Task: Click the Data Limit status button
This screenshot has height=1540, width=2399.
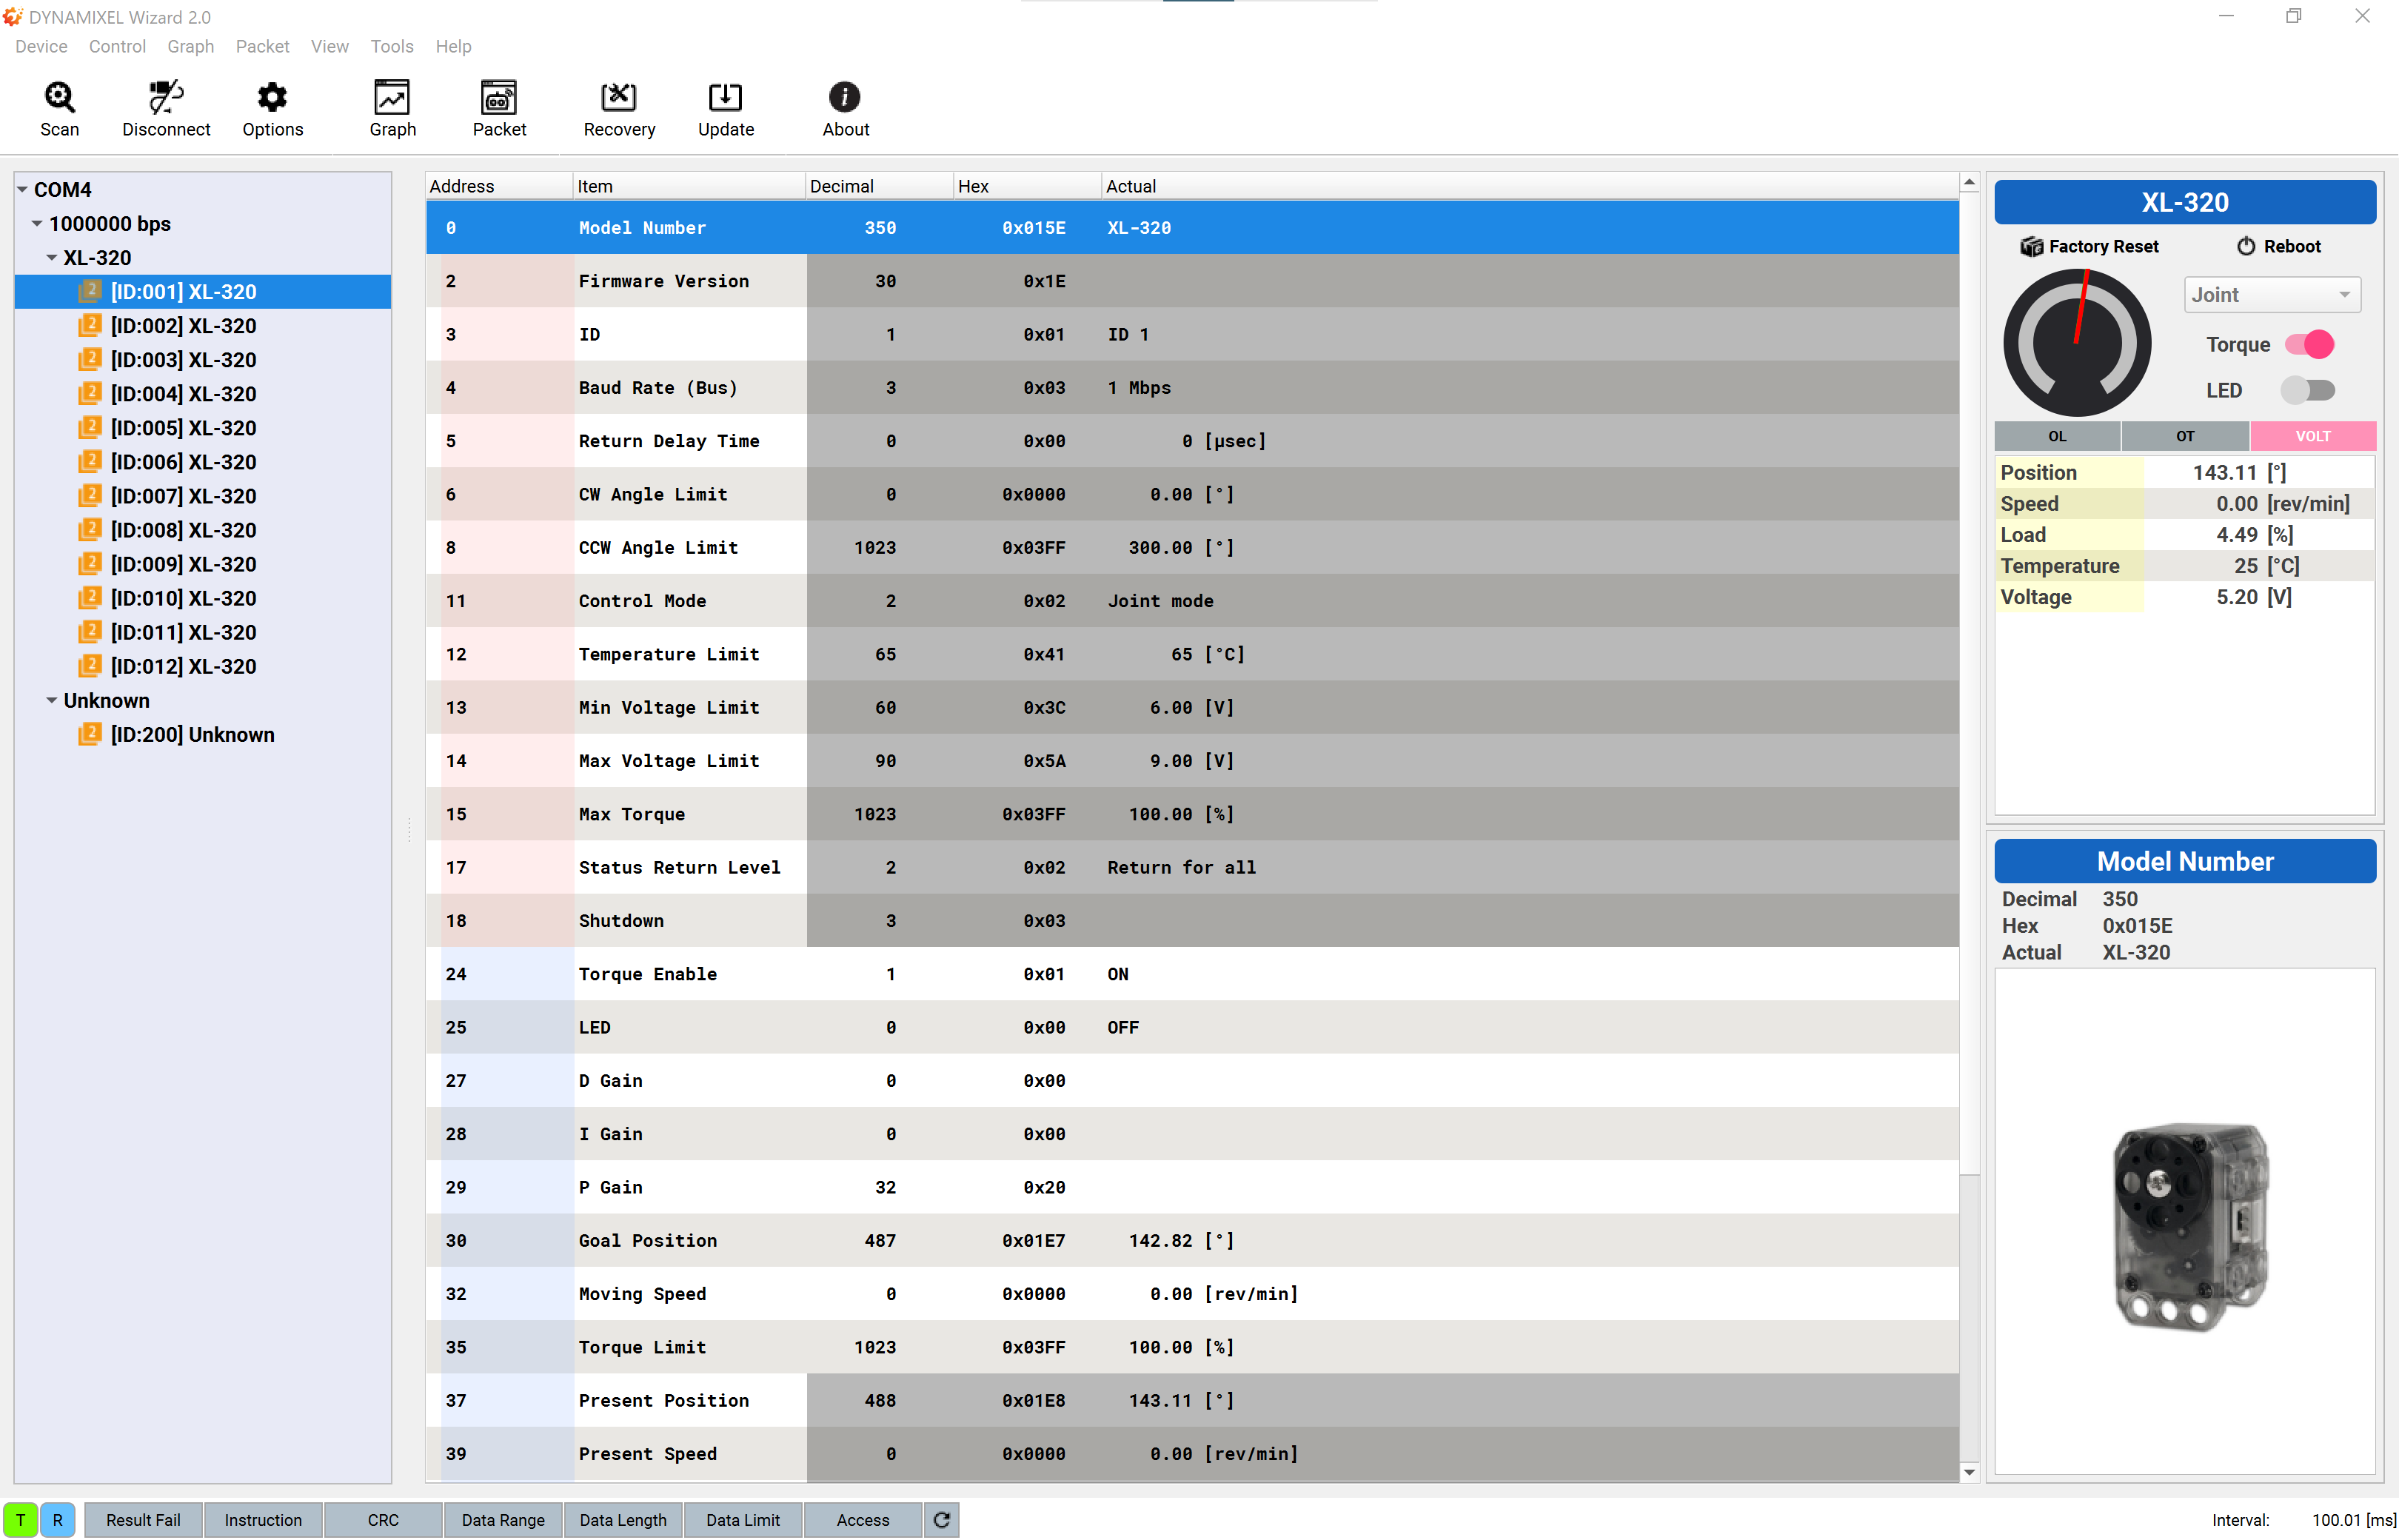Action: (x=743, y=1520)
